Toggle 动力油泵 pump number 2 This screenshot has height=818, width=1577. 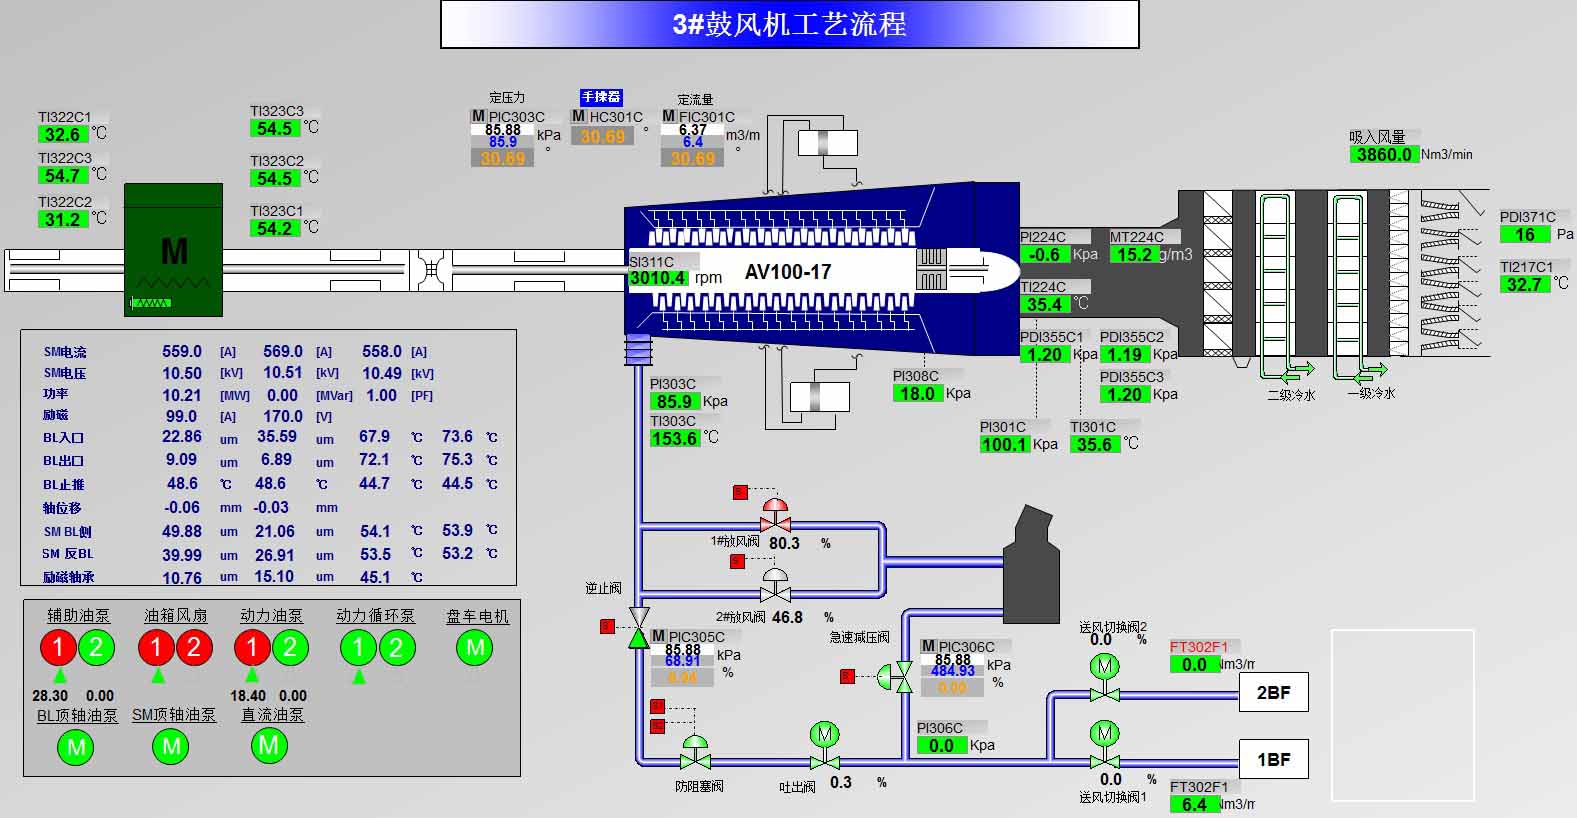[290, 648]
